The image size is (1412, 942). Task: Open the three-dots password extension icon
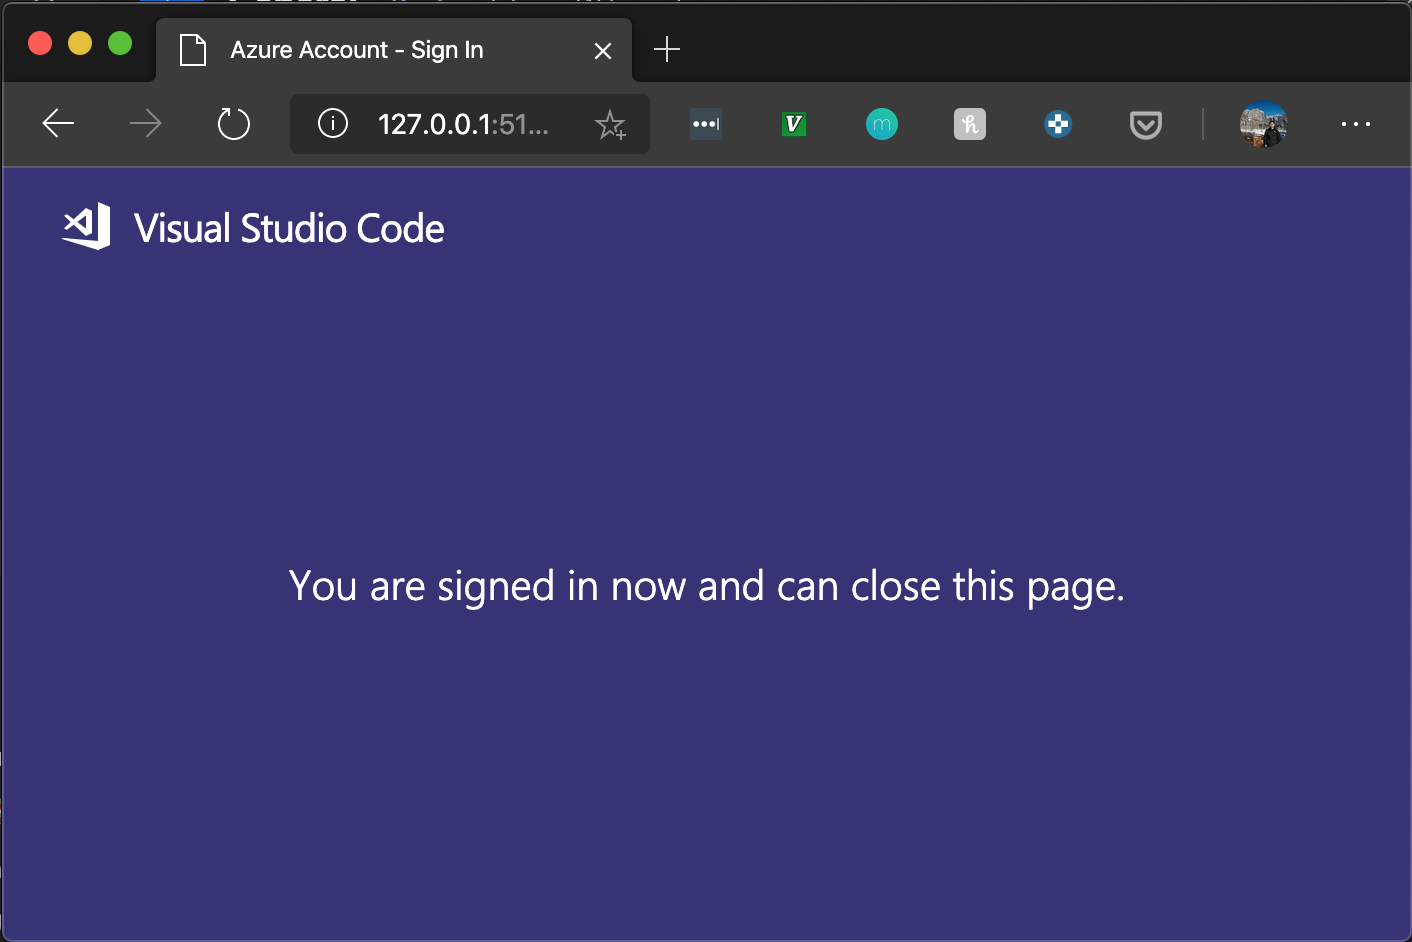point(706,124)
